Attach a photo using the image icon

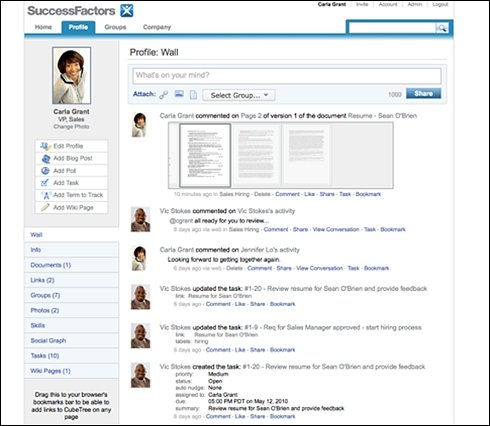(179, 94)
